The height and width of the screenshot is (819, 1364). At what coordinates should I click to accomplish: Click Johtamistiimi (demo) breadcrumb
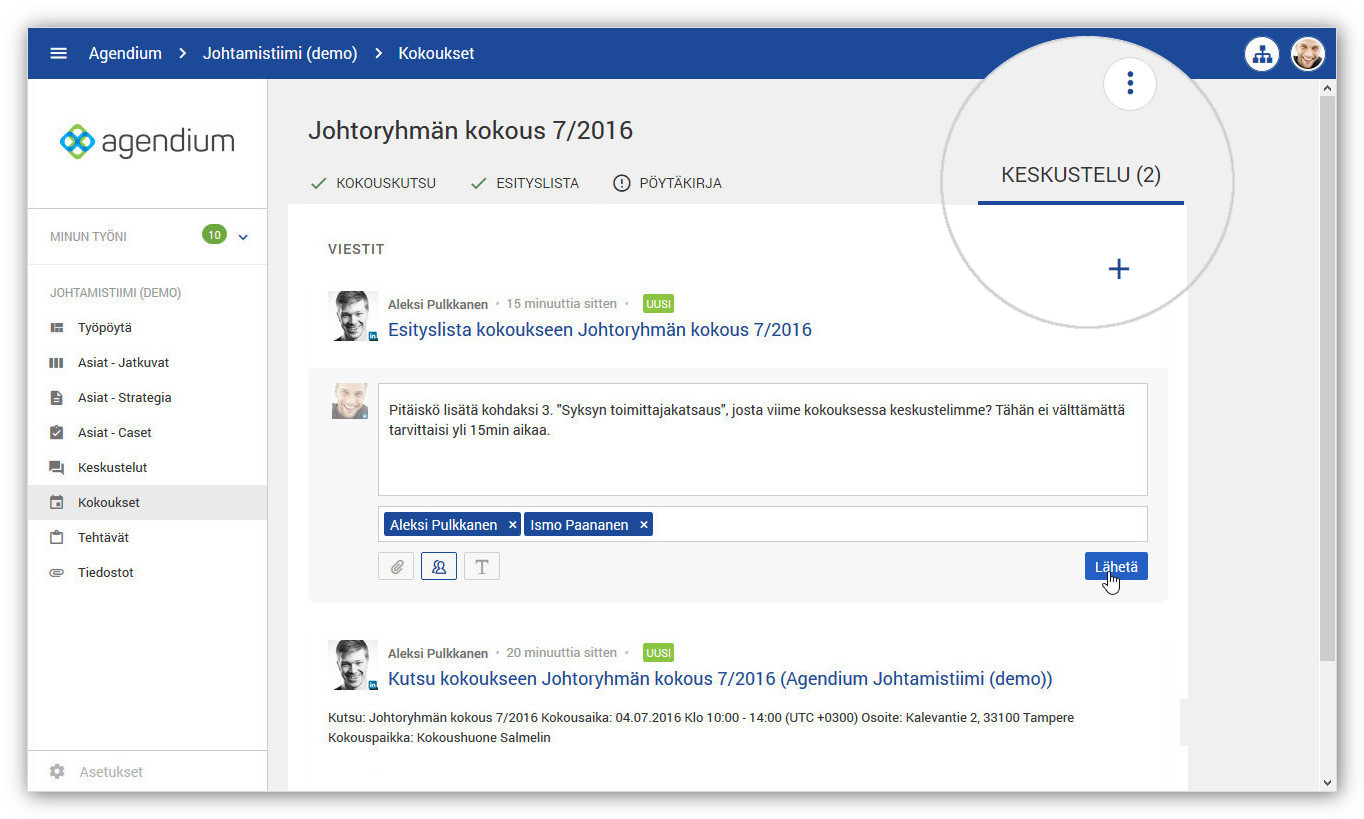(x=280, y=54)
